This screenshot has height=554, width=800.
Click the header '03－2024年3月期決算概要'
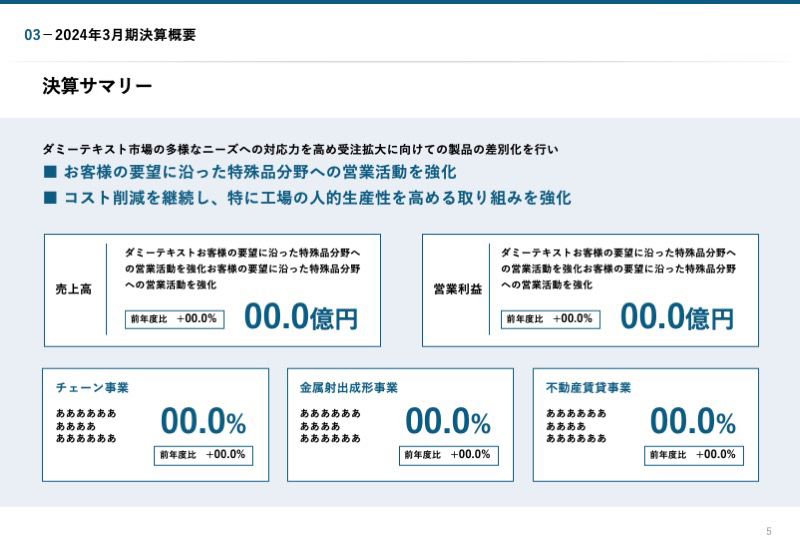[x=110, y=35]
